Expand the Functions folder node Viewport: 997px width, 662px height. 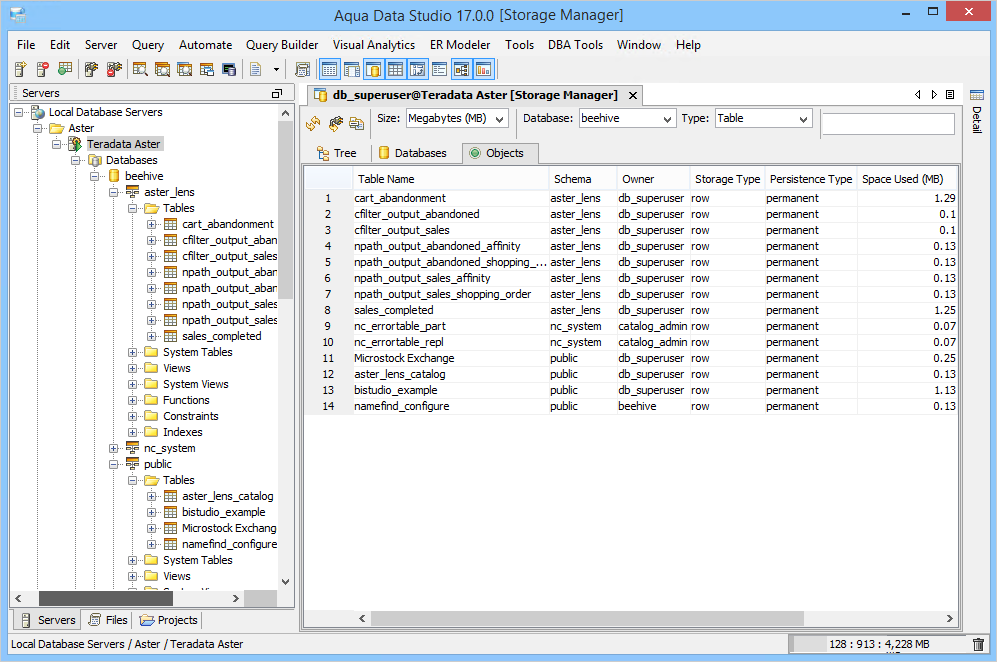pos(132,401)
